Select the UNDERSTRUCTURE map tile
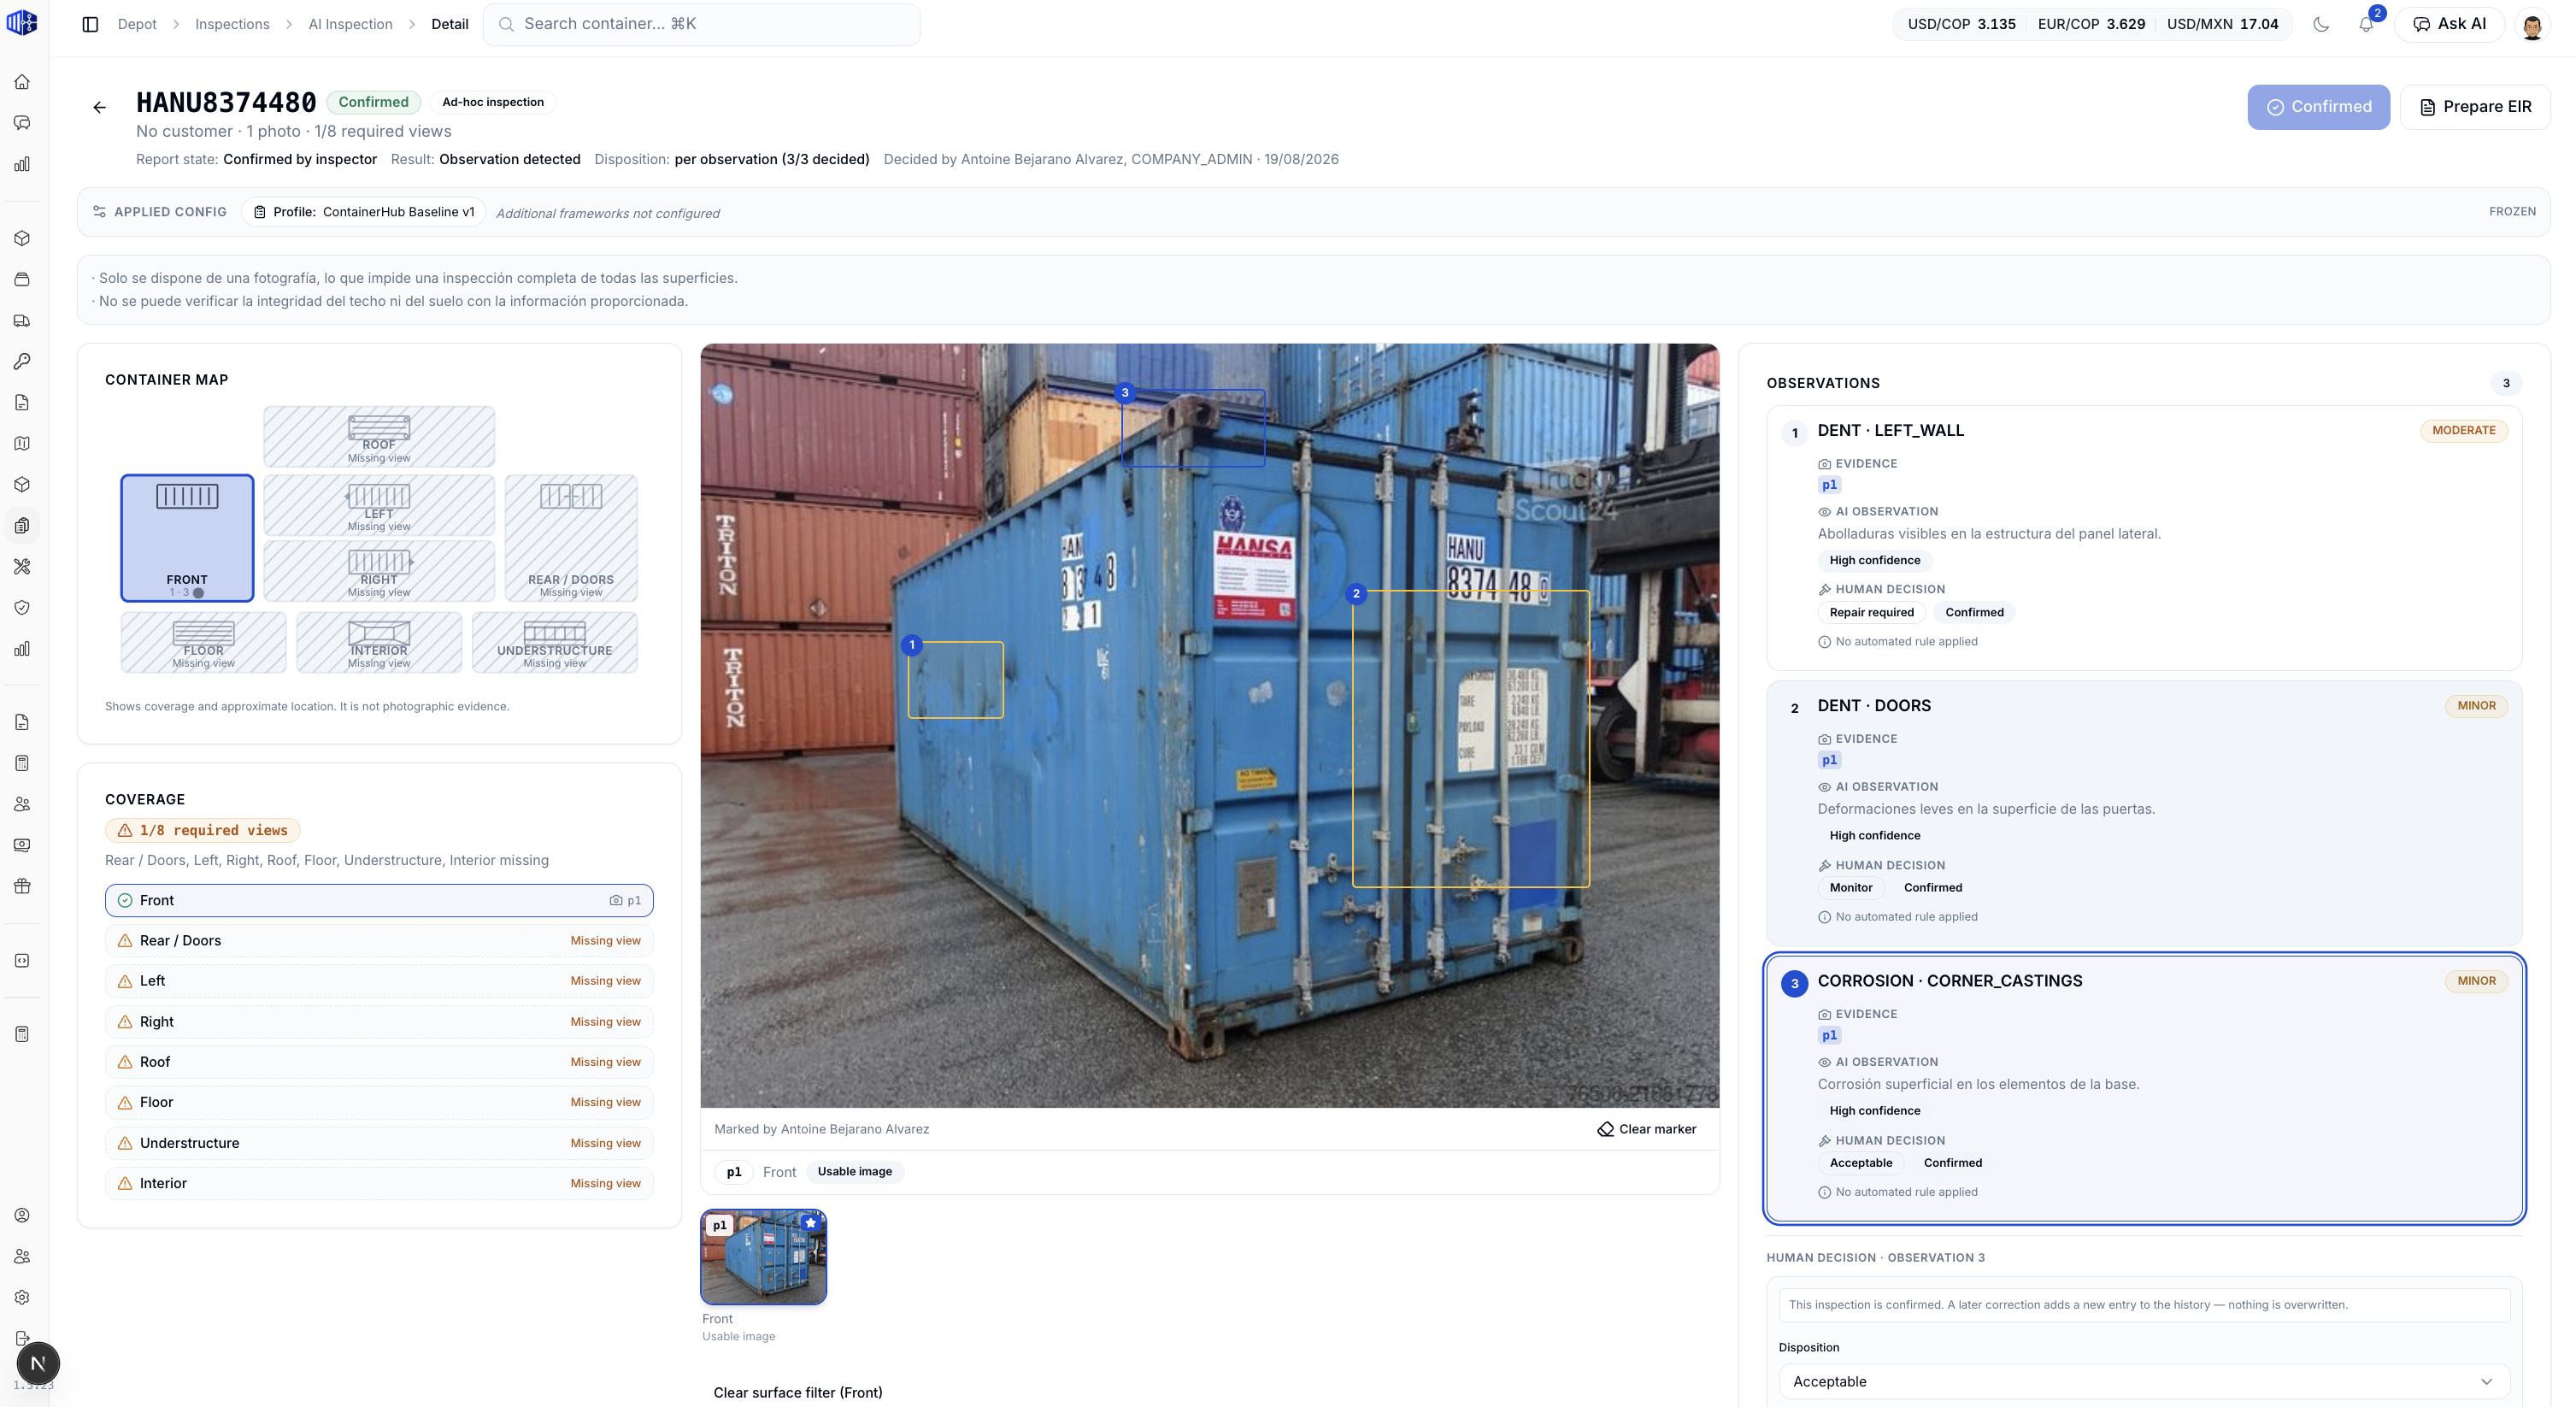Screen dimensions: 2576x1407 coord(555,642)
